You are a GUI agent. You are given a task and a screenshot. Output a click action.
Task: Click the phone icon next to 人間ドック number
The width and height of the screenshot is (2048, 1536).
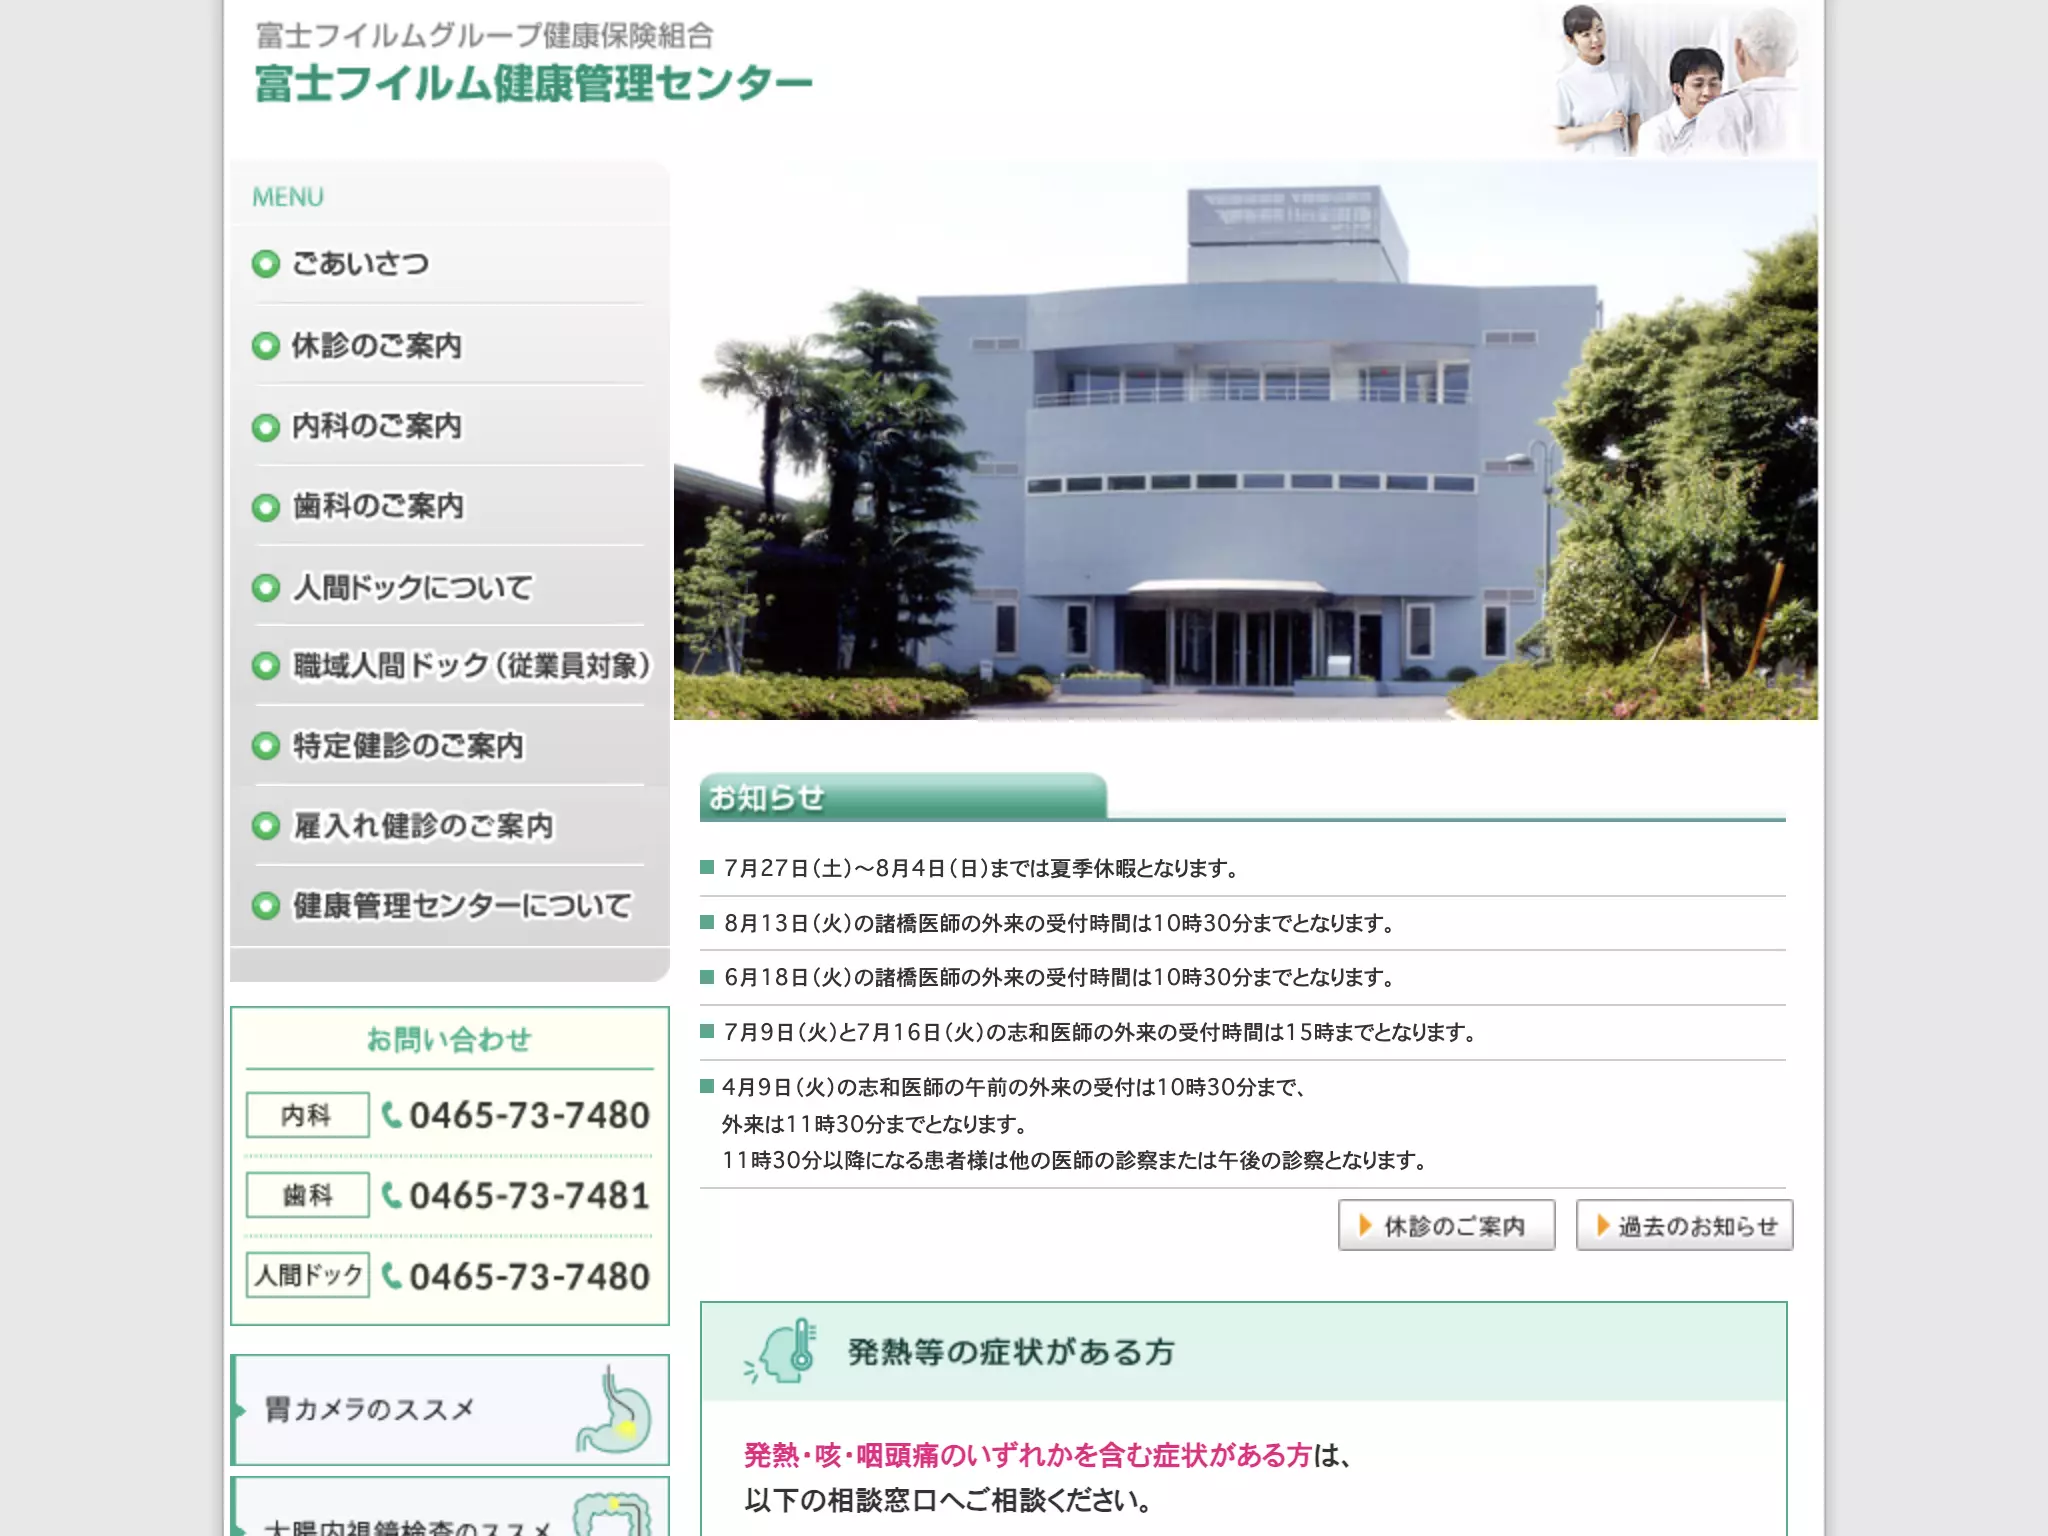pyautogui.click(x=392, y=1276)
